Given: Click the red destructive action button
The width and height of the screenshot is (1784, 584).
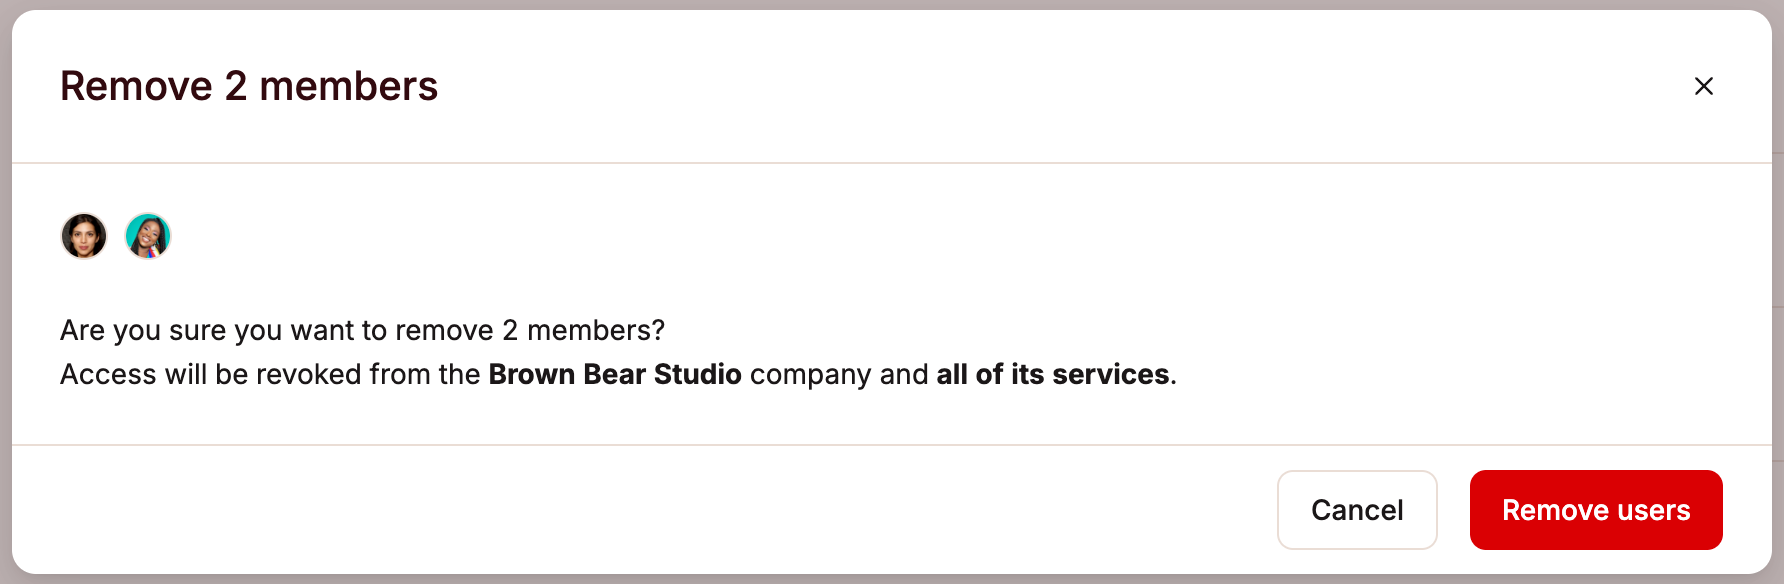Looking at the screenshot, I should 1596,510.
